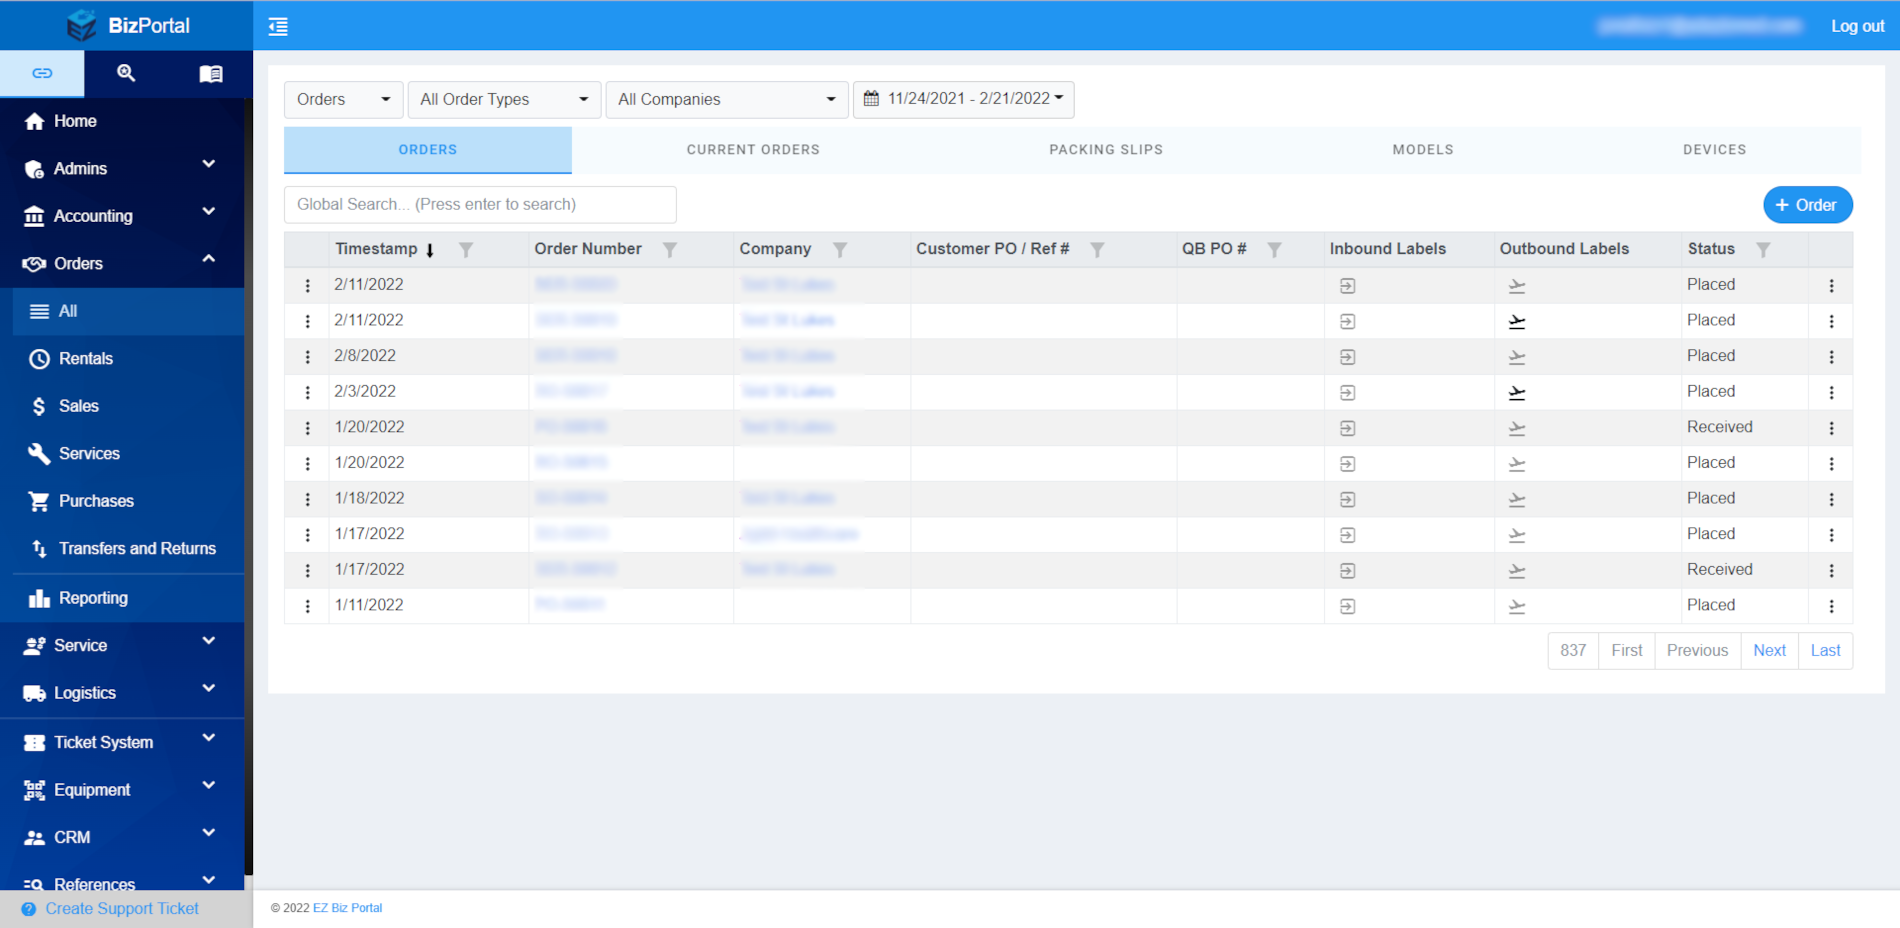This screenshot has width=1900, height=928.
Task: Jump to the Last page
Action: click(1825, 650)
